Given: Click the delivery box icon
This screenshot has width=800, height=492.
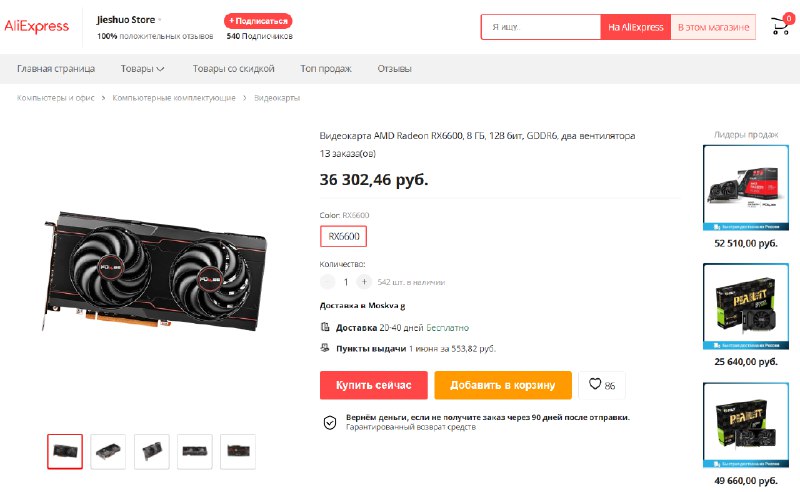Looking at the screenshot, I should [x=325, y=327].
